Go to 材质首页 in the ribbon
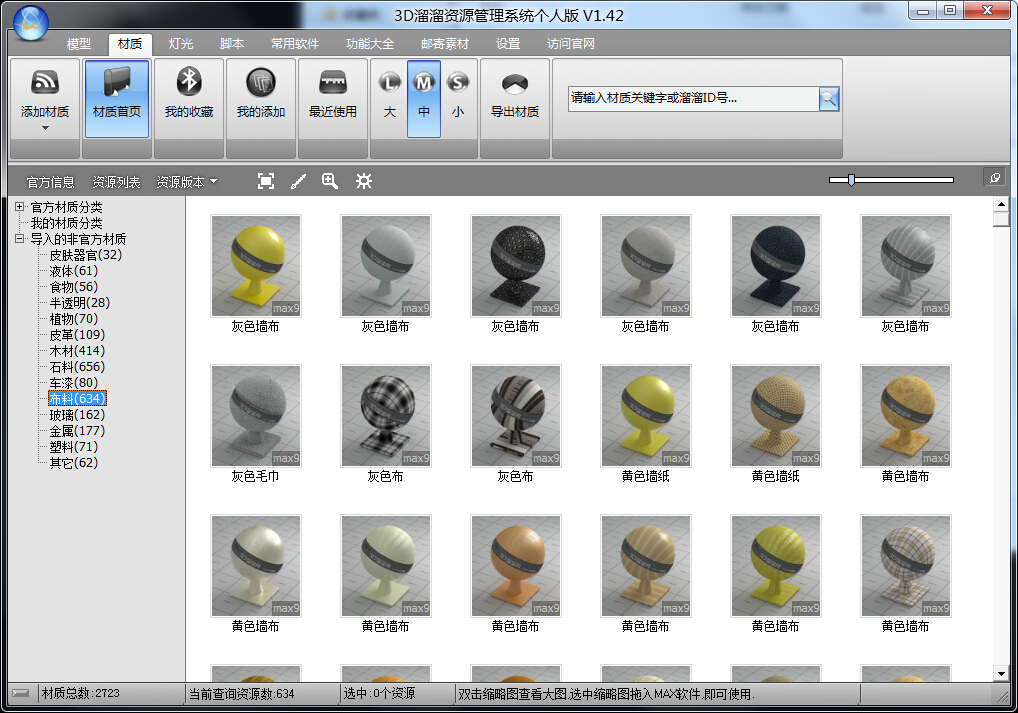The width and height of the screenshot is (1018, 713). coord(117,99)
